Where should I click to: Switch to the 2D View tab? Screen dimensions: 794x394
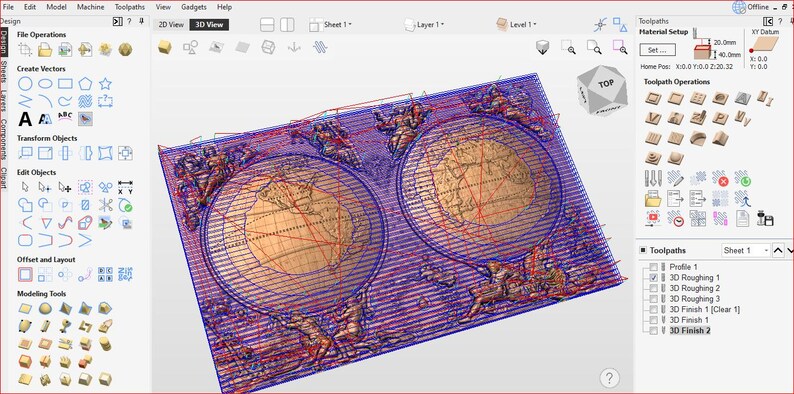point(171,24)
